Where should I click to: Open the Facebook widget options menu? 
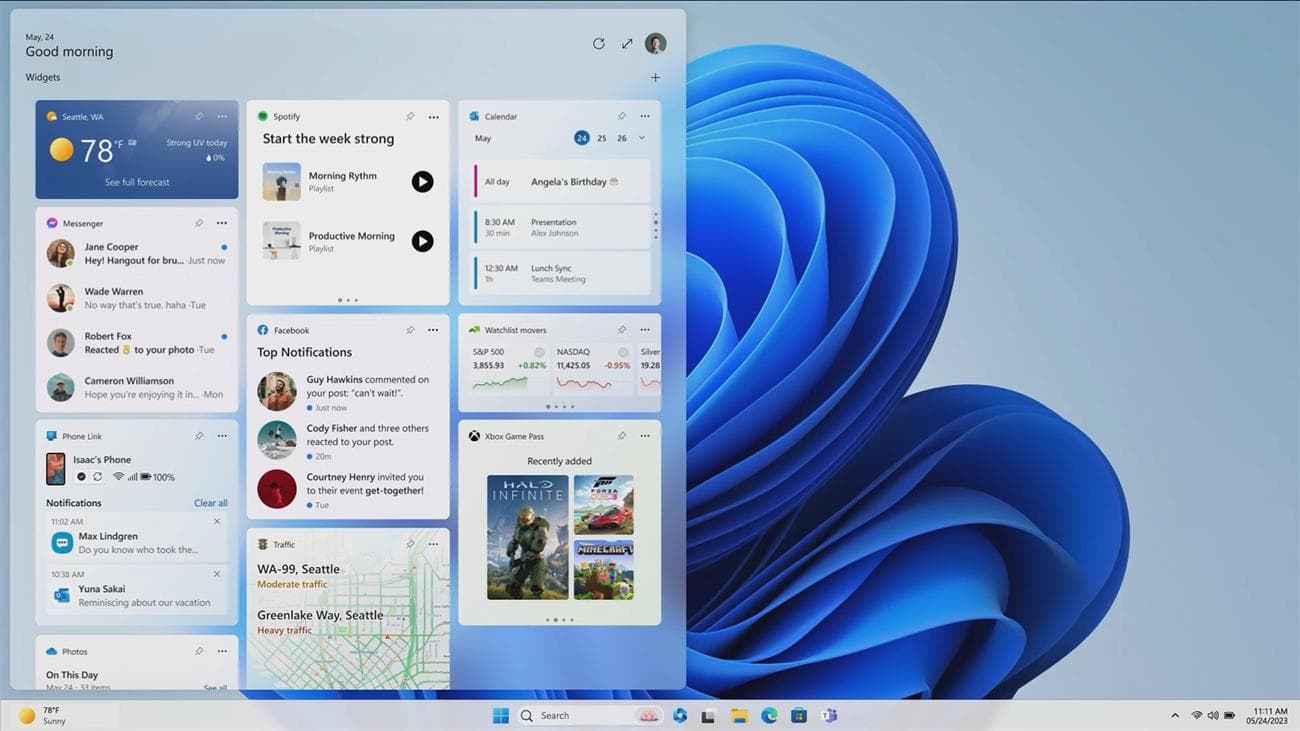433,330
